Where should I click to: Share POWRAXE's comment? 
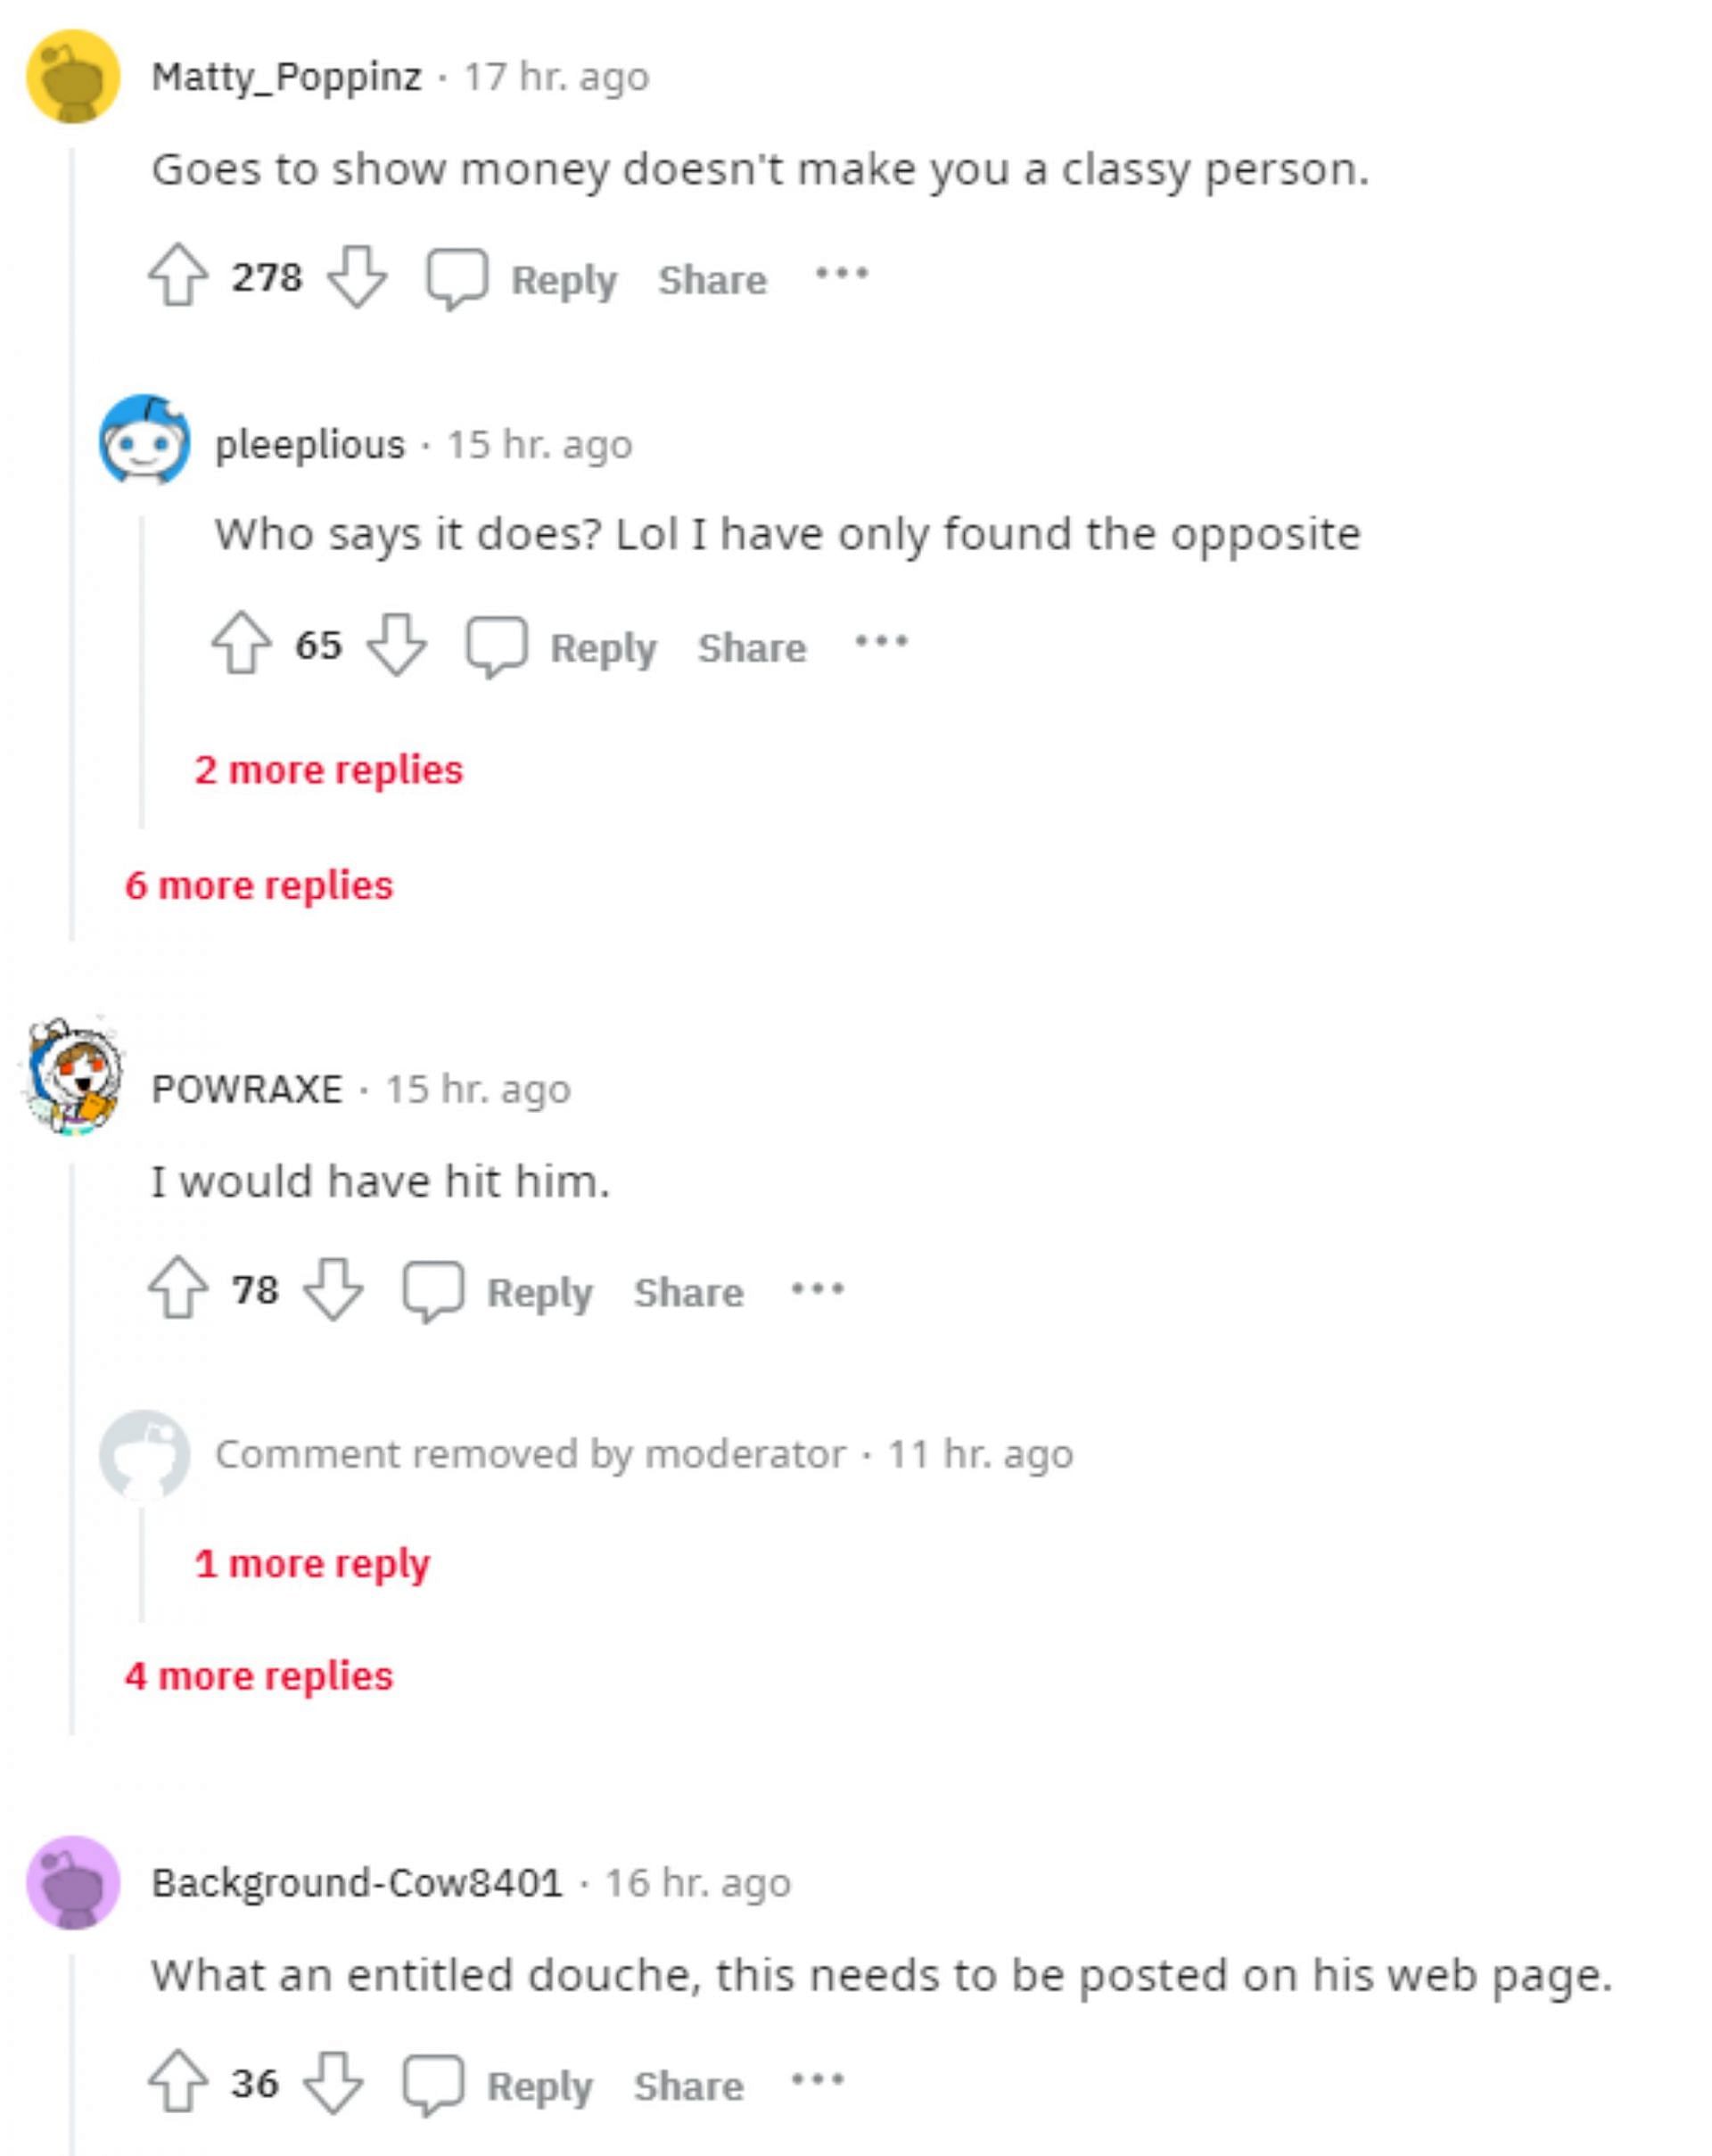click(x=689, y=1292)
